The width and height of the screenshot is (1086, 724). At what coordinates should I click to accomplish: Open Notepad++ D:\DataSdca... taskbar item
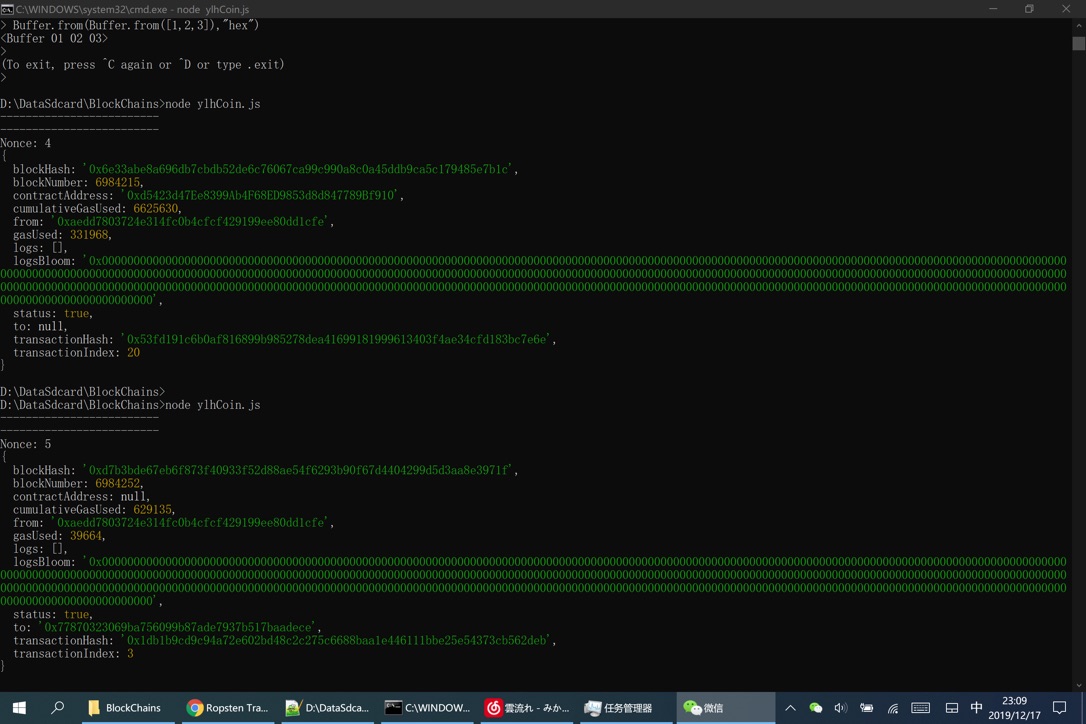tap(326, 707)
